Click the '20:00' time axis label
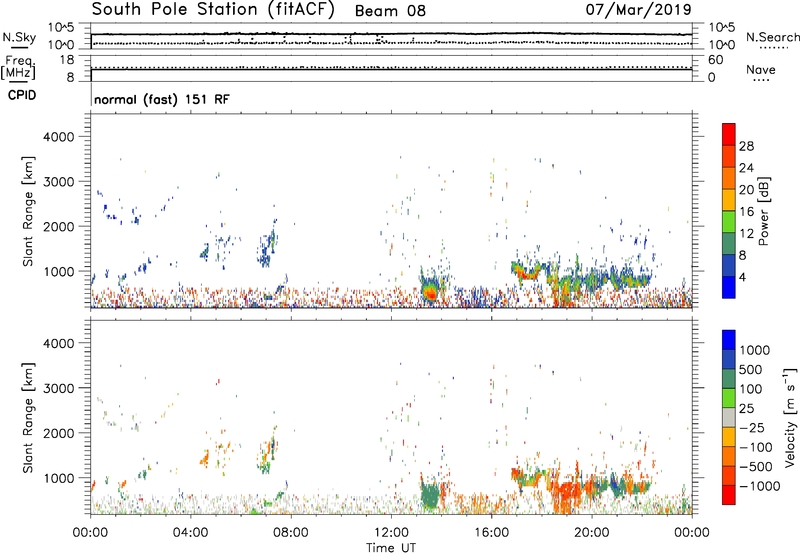 pos(591,533)
